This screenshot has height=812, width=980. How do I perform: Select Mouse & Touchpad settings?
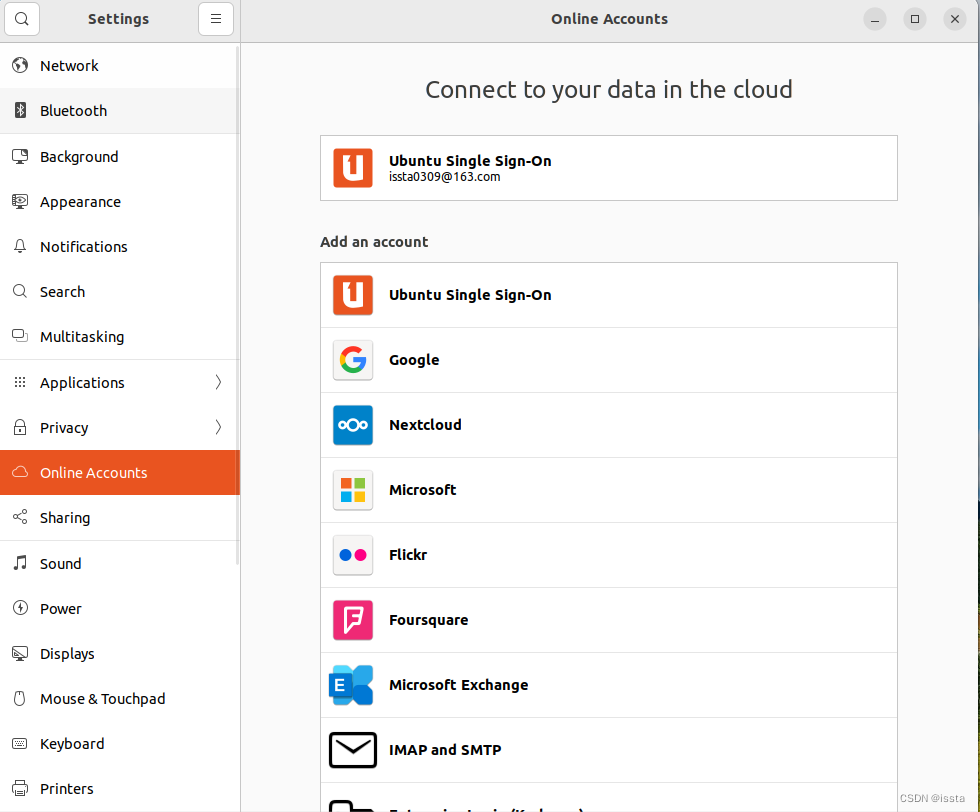119,698
